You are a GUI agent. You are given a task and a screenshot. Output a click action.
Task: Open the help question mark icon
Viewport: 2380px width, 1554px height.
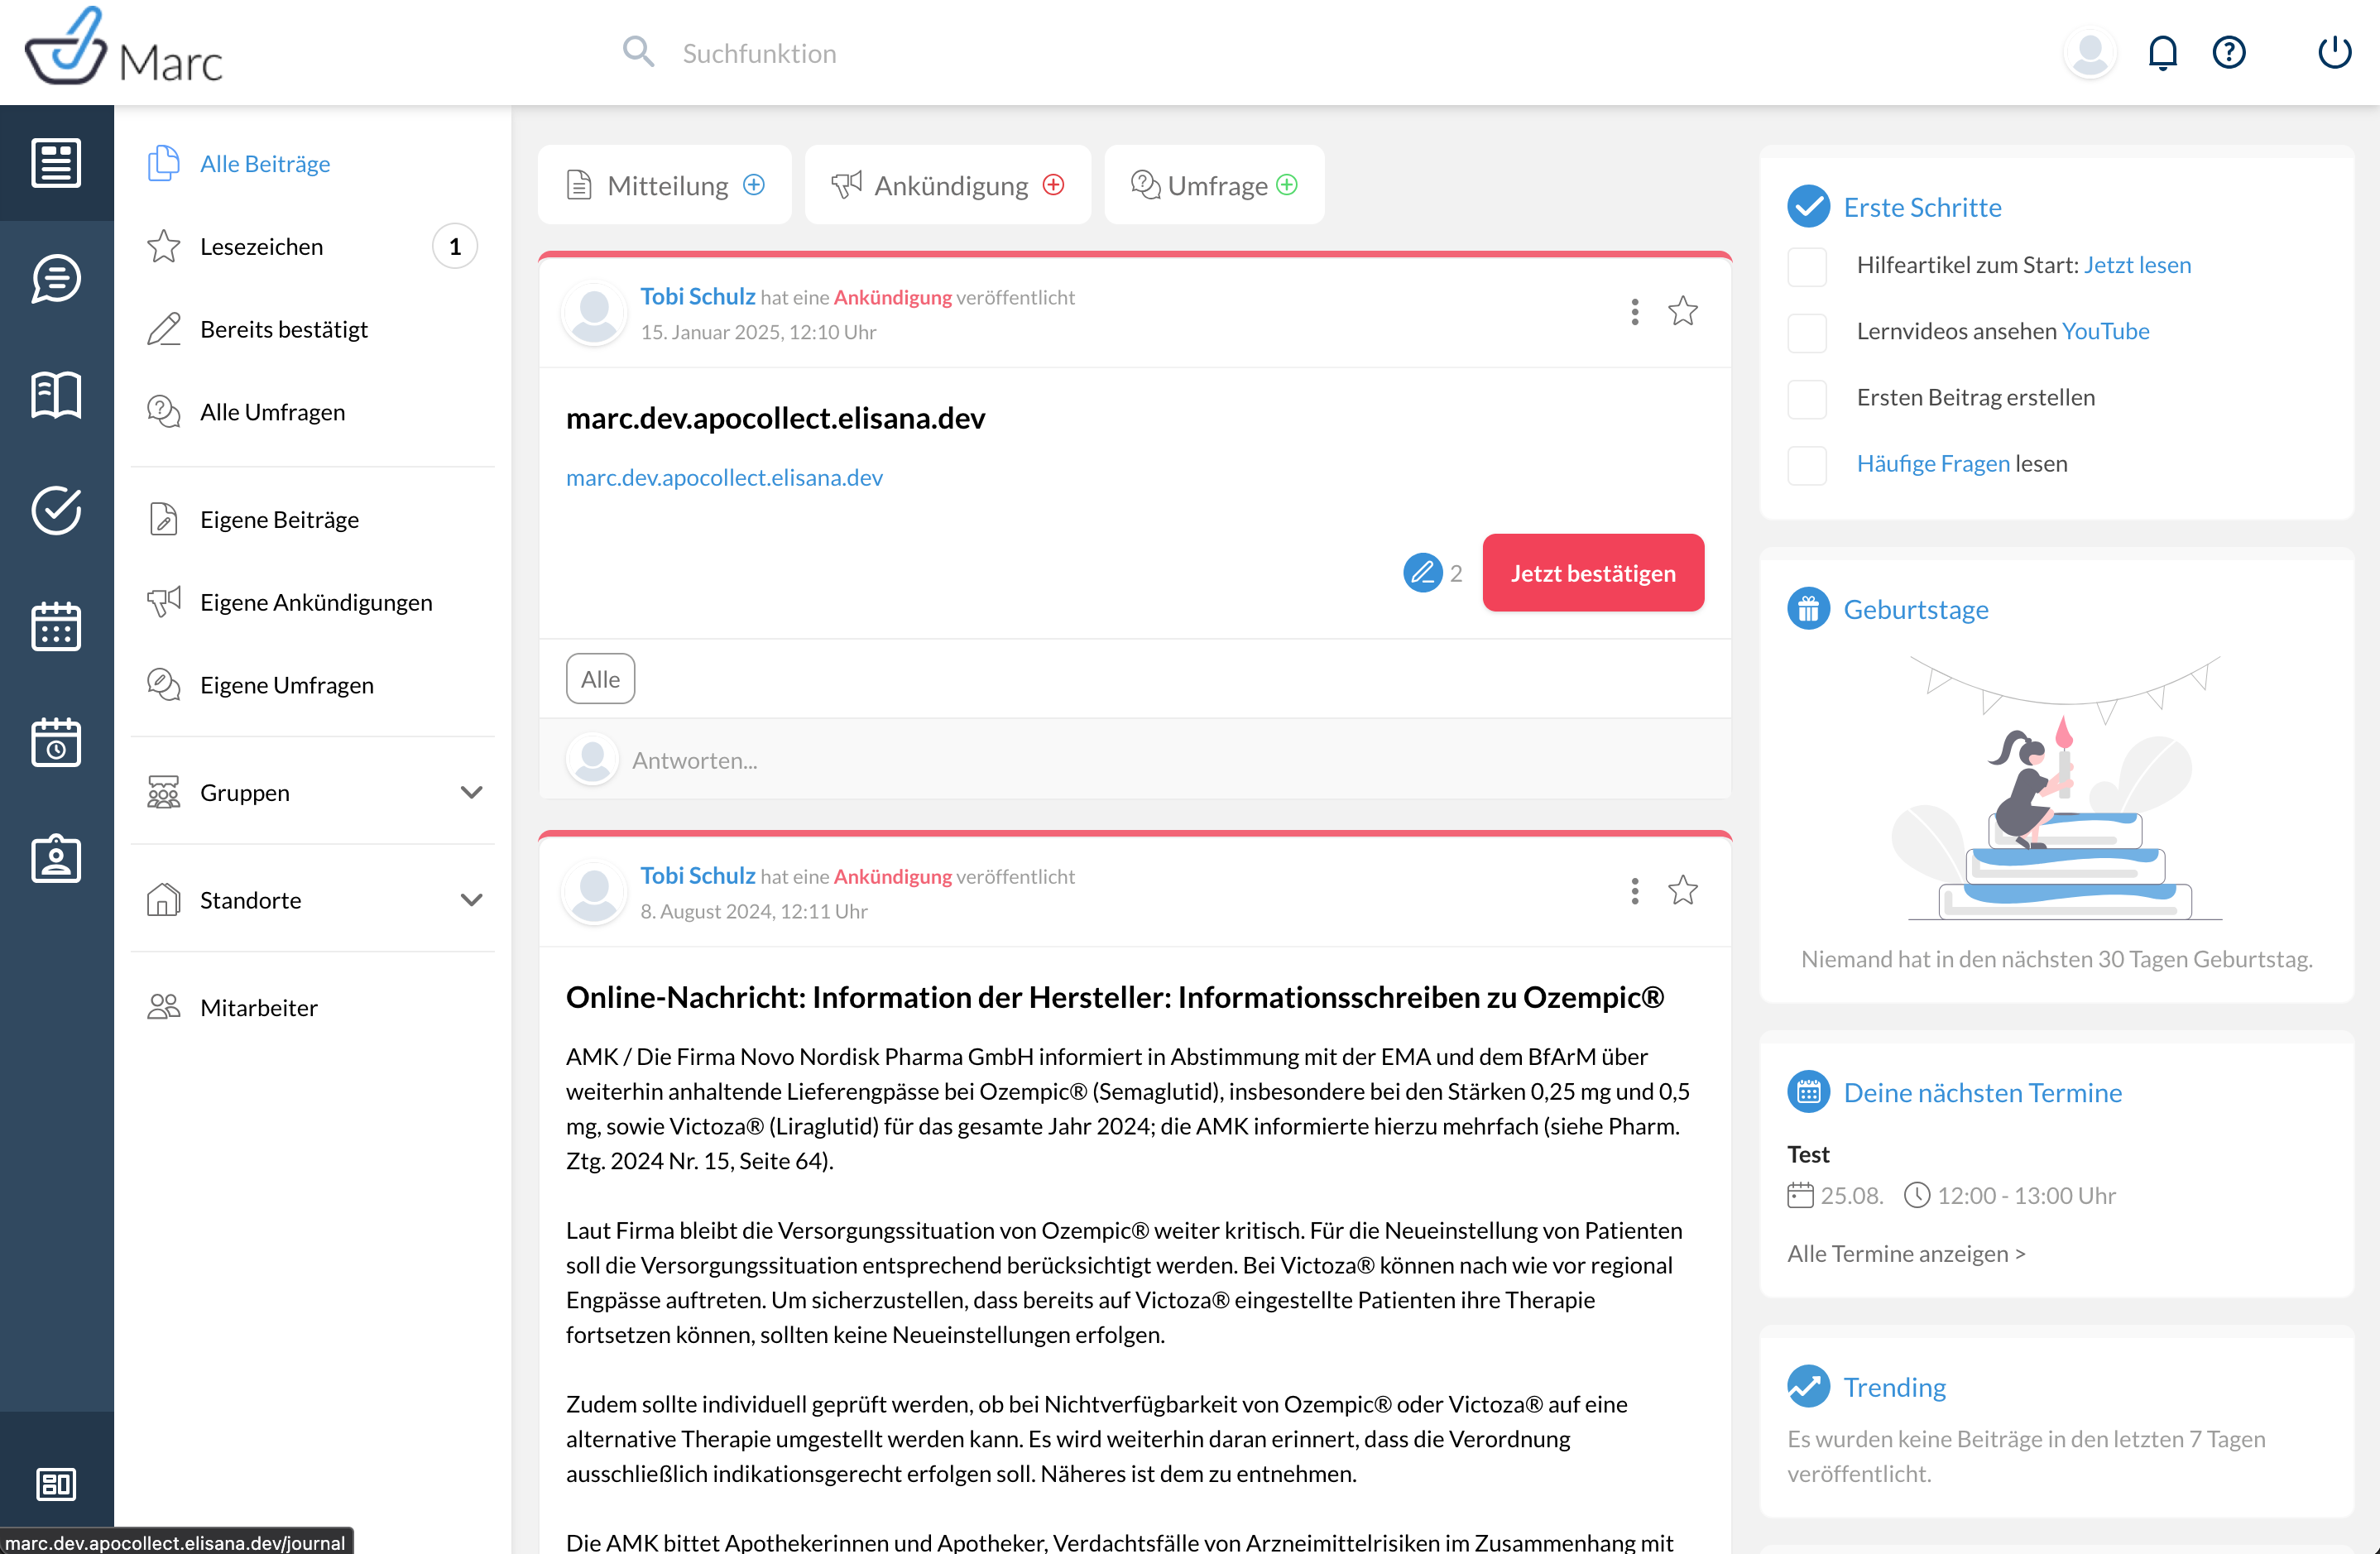pos(2229,52)
